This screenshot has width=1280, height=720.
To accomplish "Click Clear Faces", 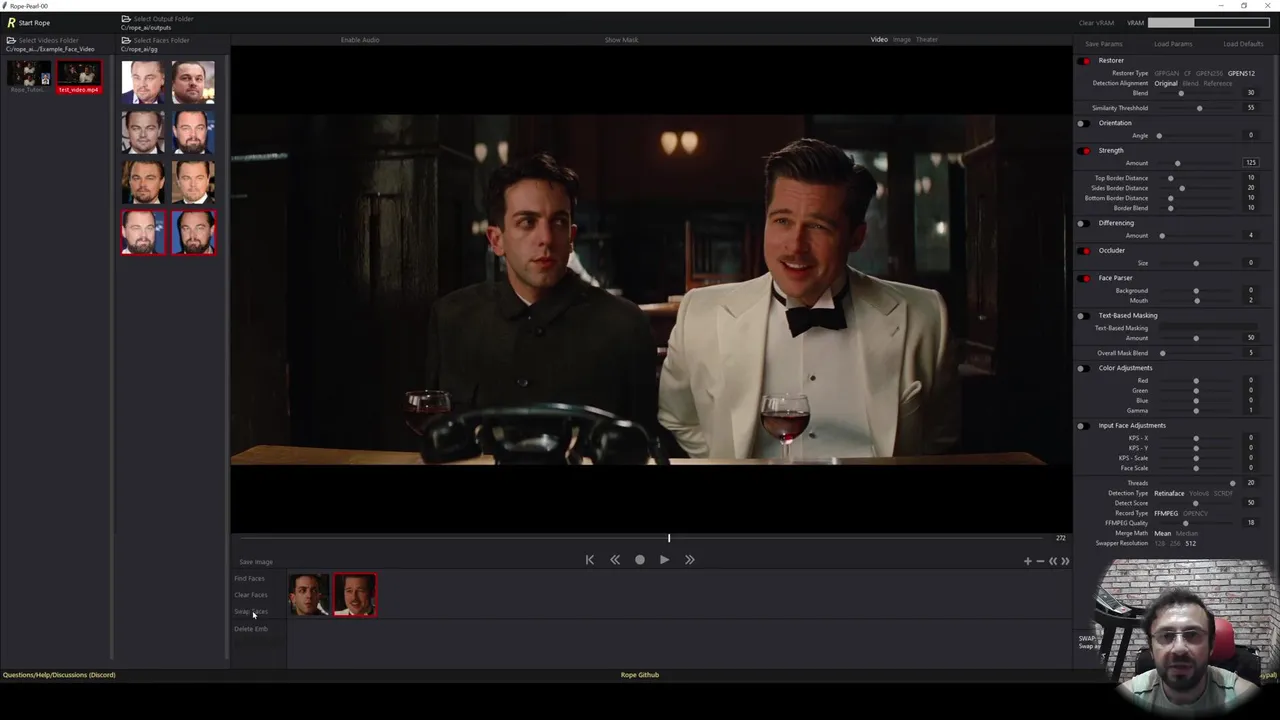I will [251, 595].
